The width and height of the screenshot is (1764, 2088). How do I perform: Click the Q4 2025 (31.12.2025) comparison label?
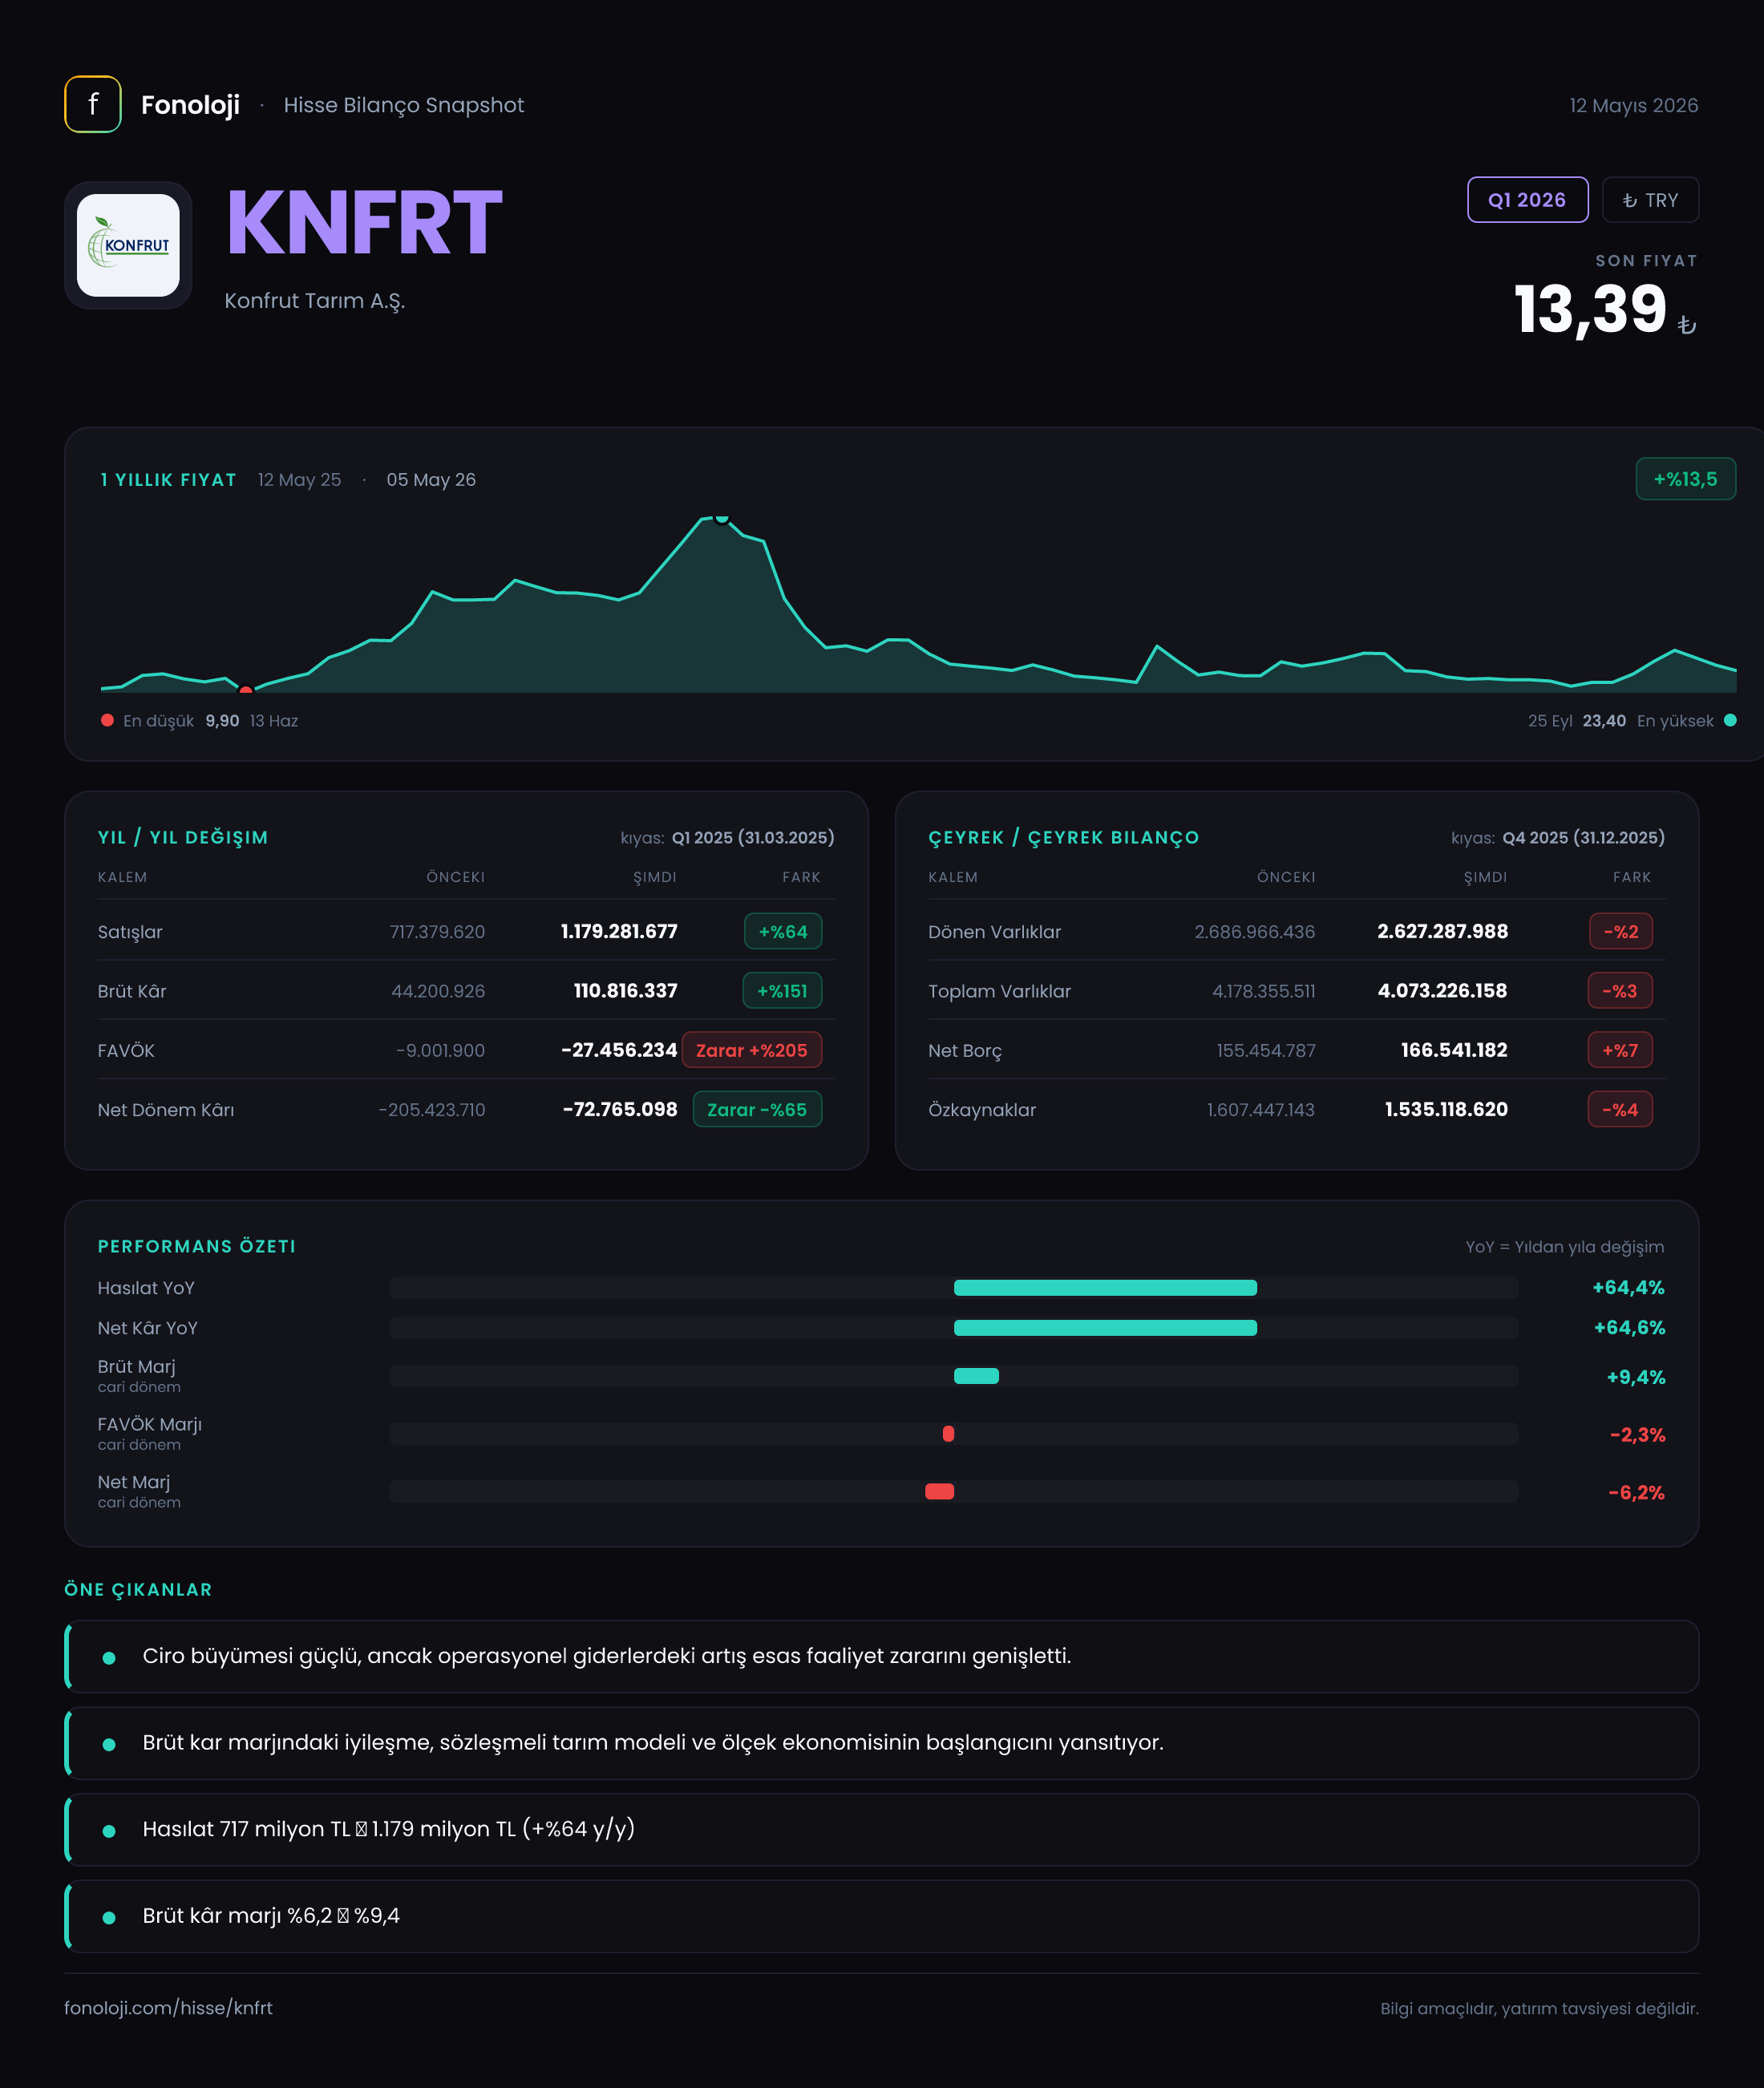point(1583,837)
